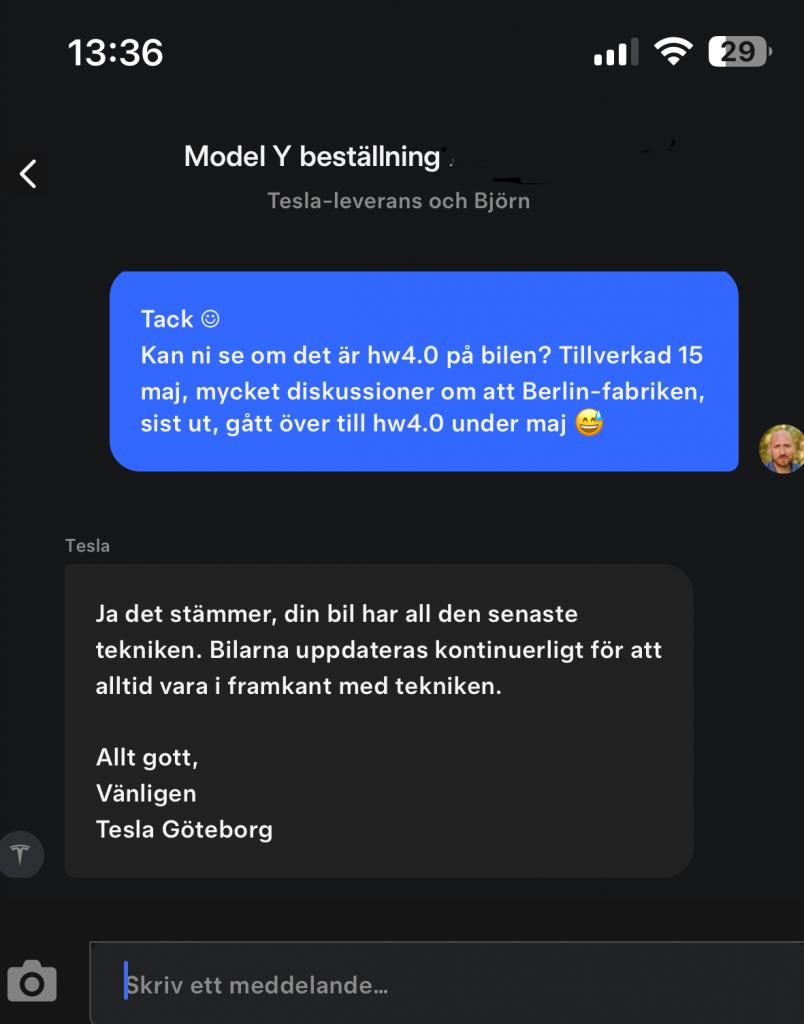Tap the Tesla logo avatar
804x1024 pixels.
point(21,854)
